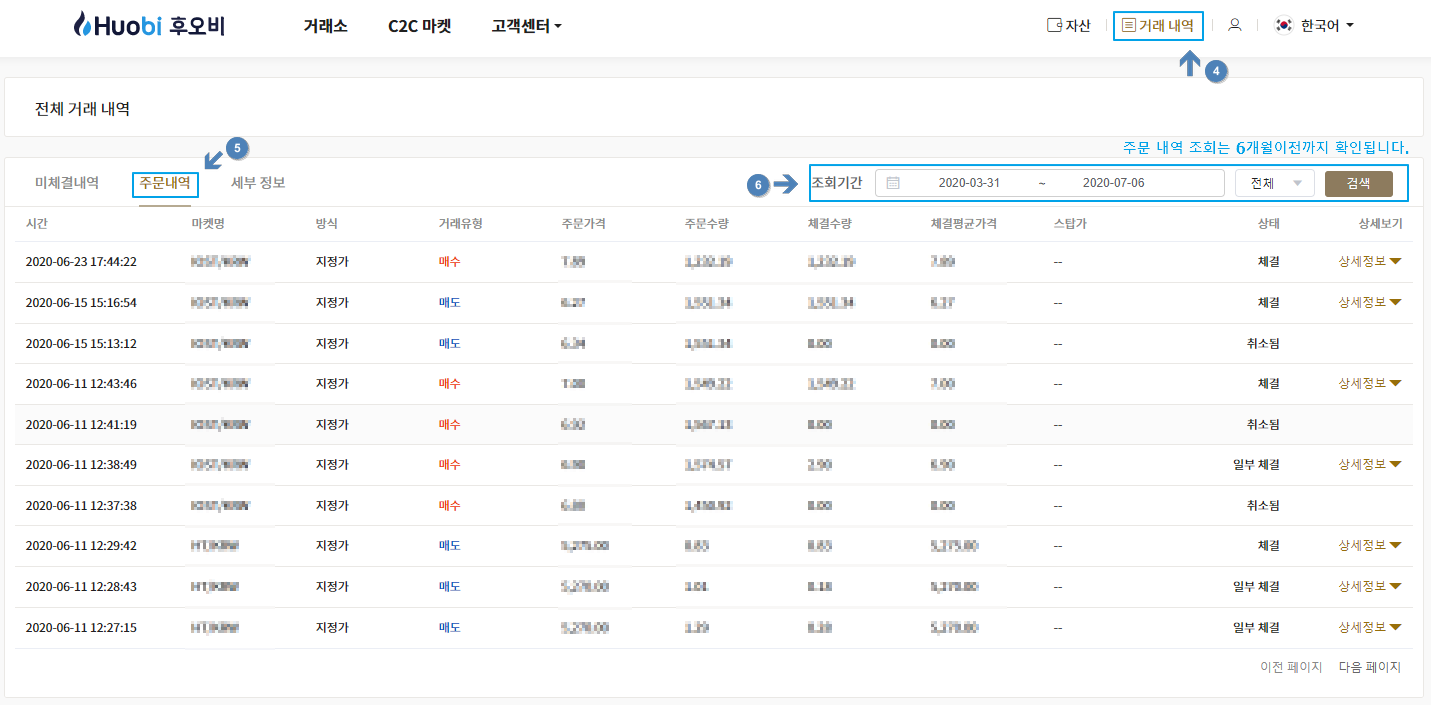Expand the 고객센터 dropdown
Screen dimensions: 1431x705
pyautogui.click(x=527, y=26)
